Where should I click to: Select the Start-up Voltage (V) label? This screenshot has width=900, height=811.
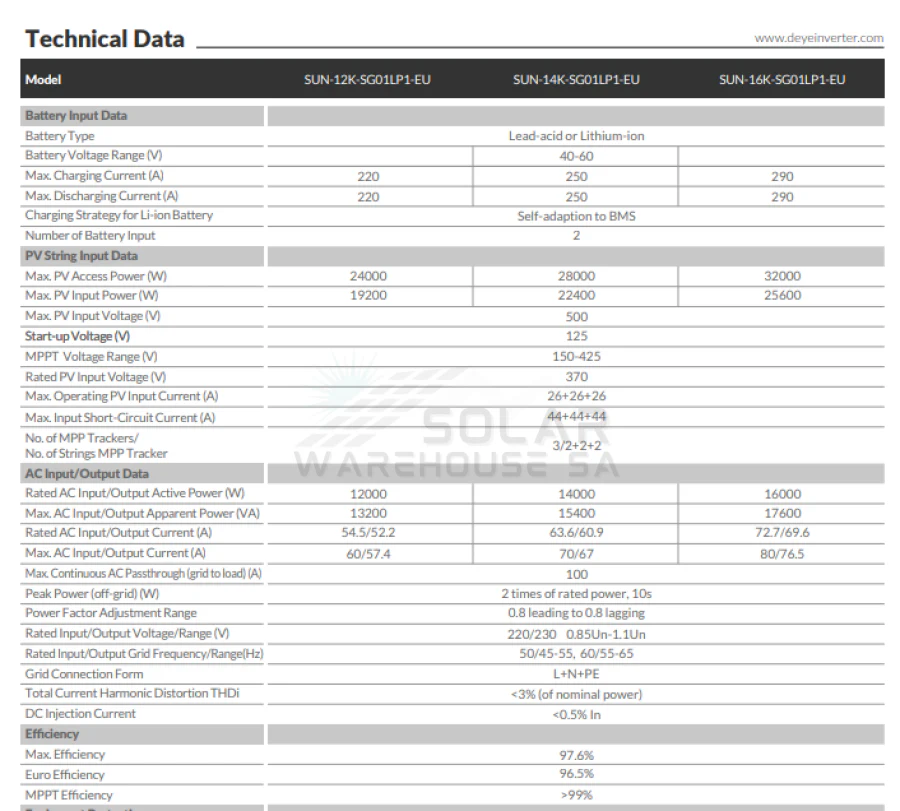coord(77,336)
